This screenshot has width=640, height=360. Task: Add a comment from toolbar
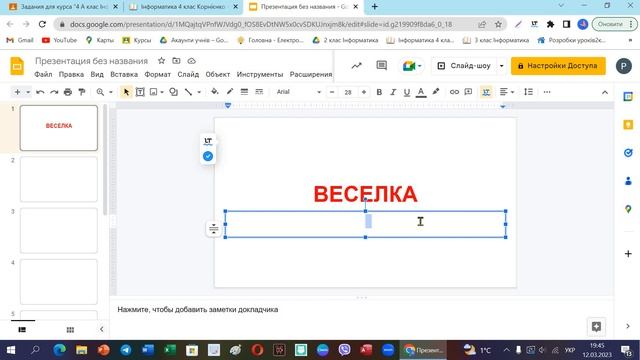point(469,92)
